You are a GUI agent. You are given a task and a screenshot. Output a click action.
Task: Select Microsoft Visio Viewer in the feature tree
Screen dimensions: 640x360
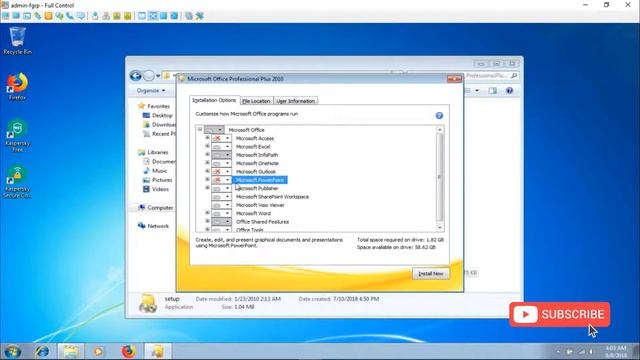coord(260,205)
